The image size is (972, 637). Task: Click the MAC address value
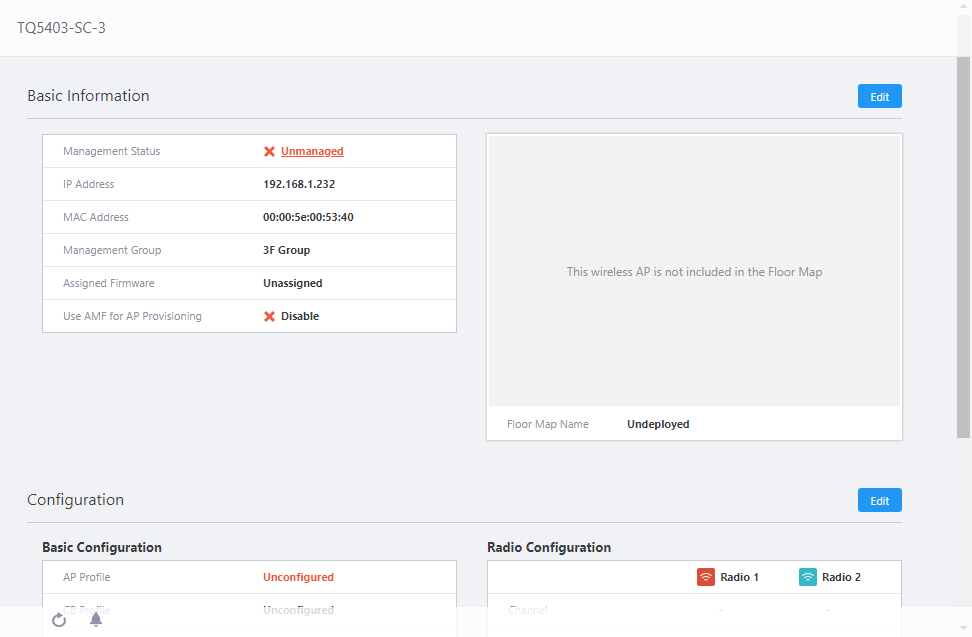tap(308, 217)
